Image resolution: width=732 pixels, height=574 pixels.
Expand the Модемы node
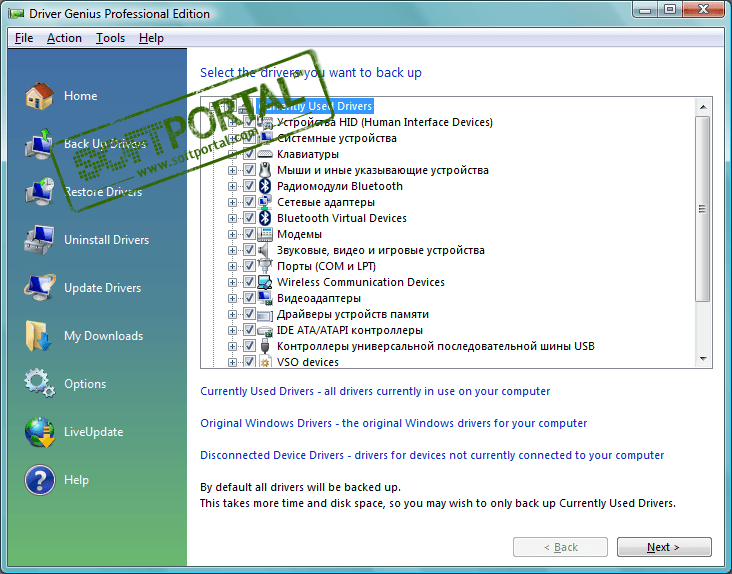(x=232, y=234)
